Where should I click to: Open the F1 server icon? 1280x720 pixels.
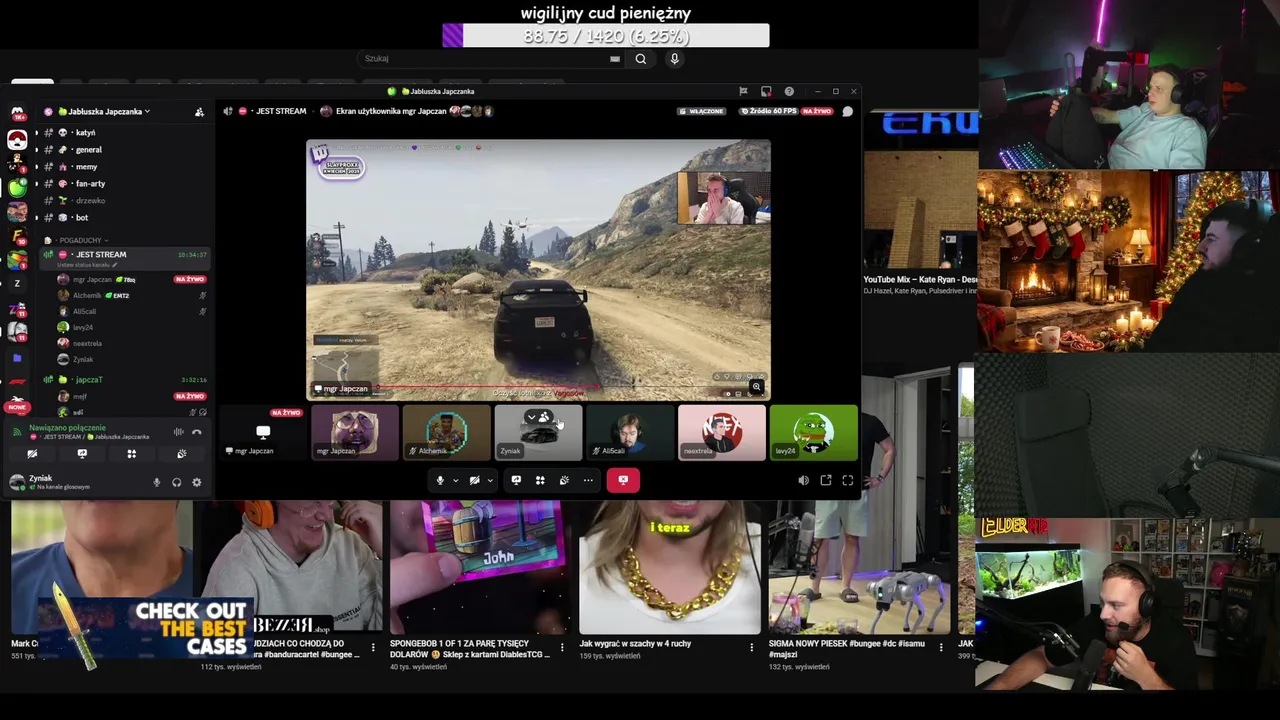click(x=17, y=381)
